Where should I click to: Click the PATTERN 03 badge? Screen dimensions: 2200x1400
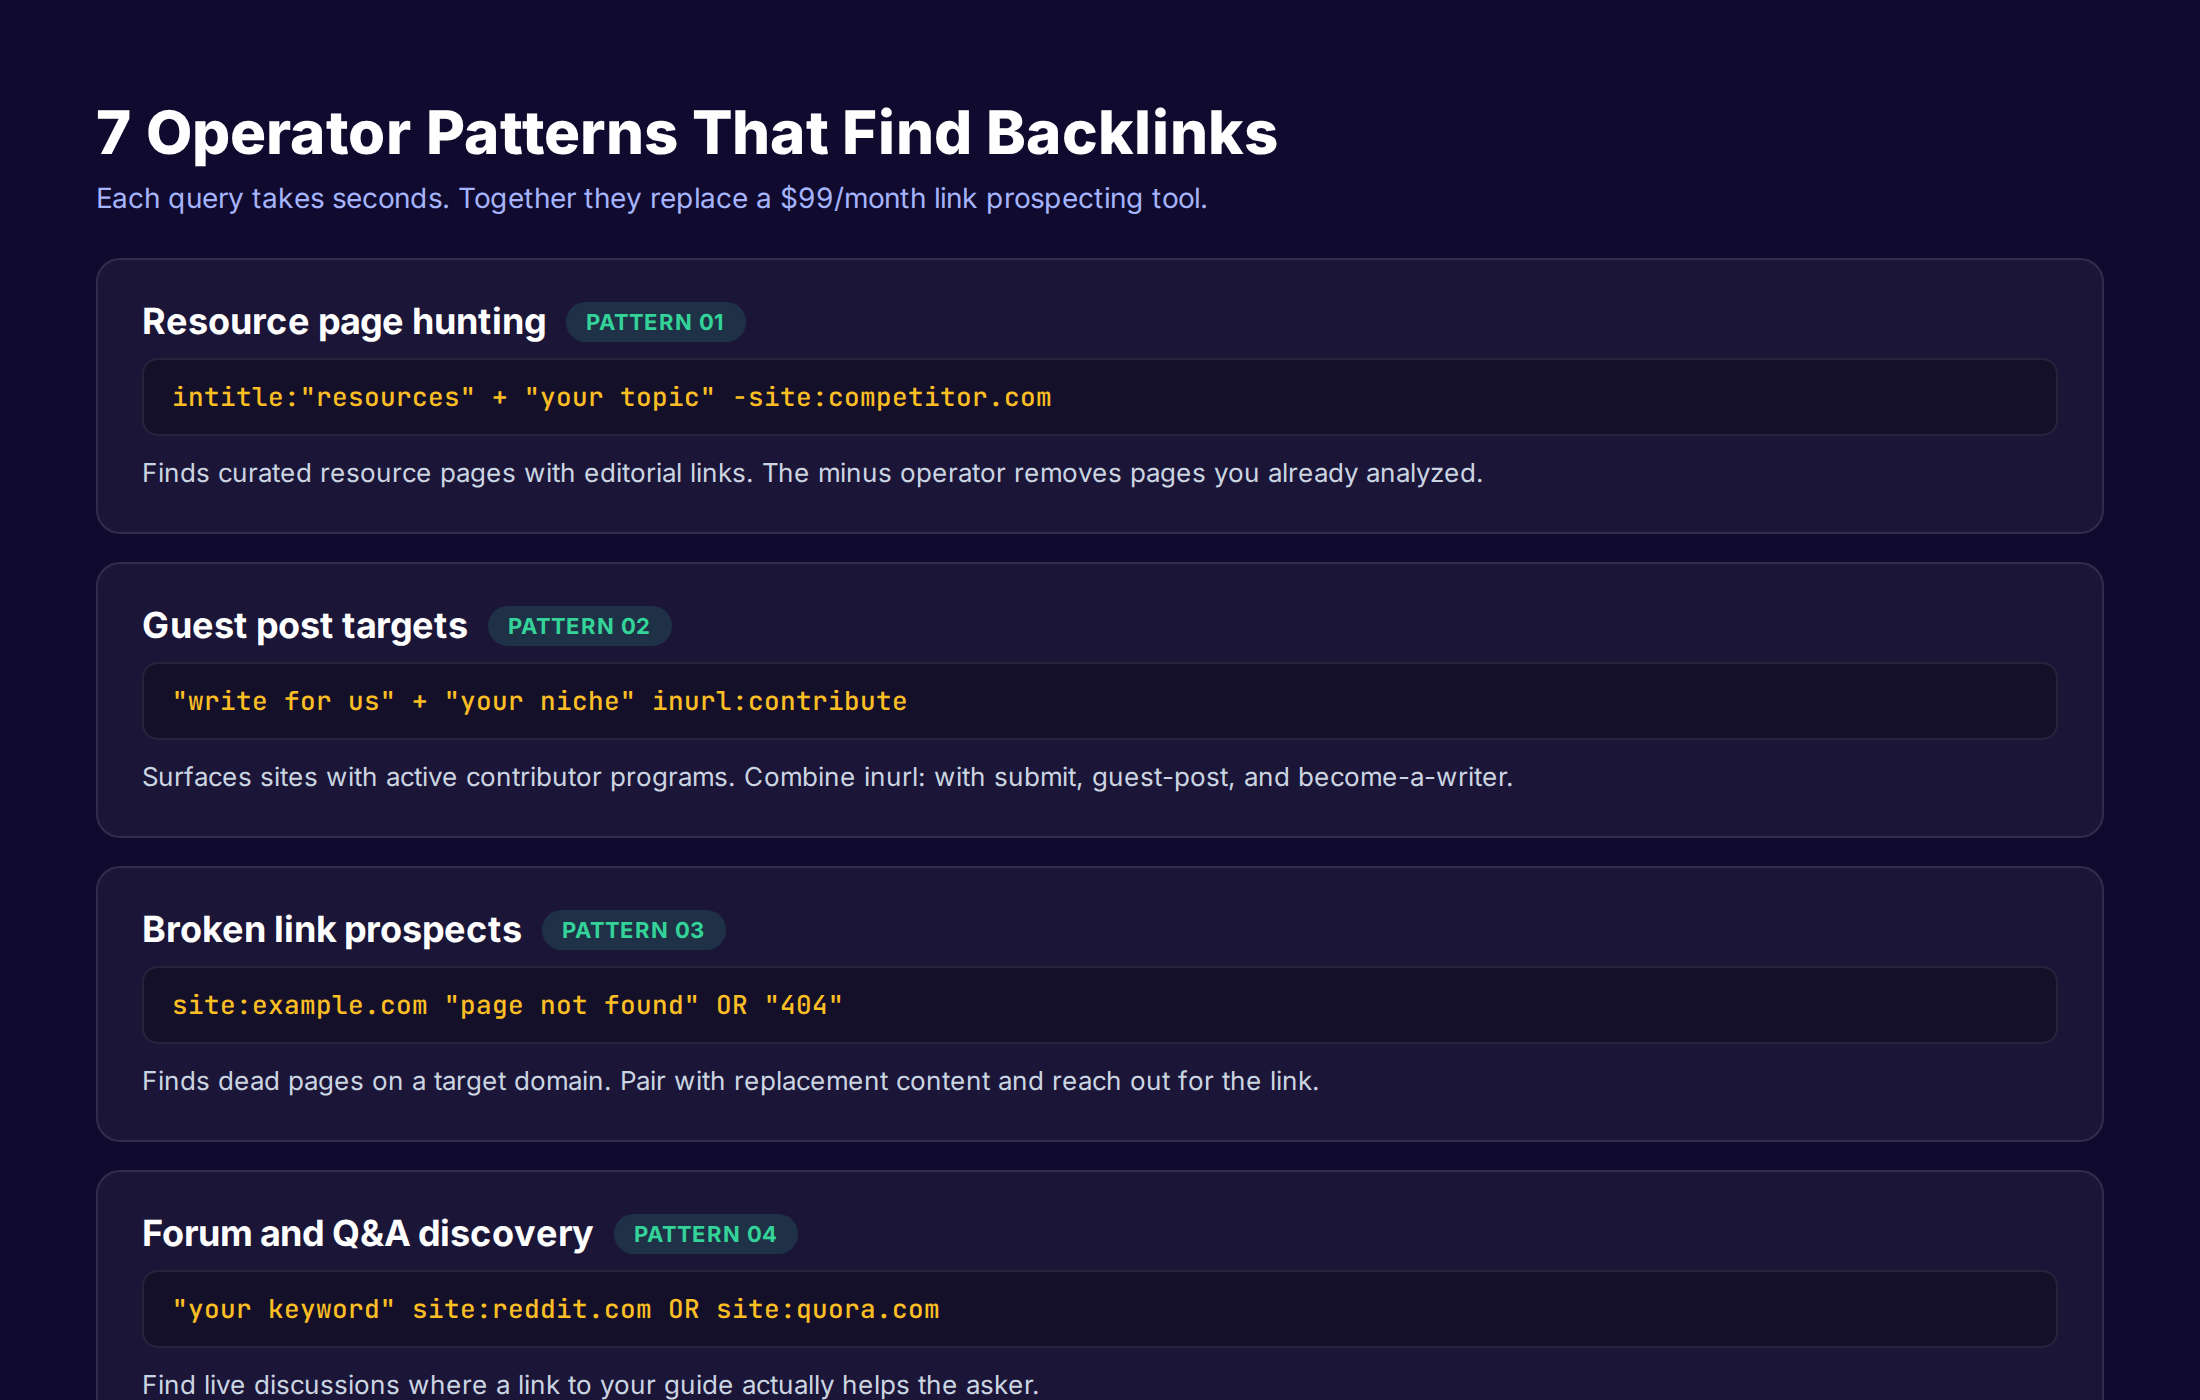pyautogui.click(x=633, y=930)
